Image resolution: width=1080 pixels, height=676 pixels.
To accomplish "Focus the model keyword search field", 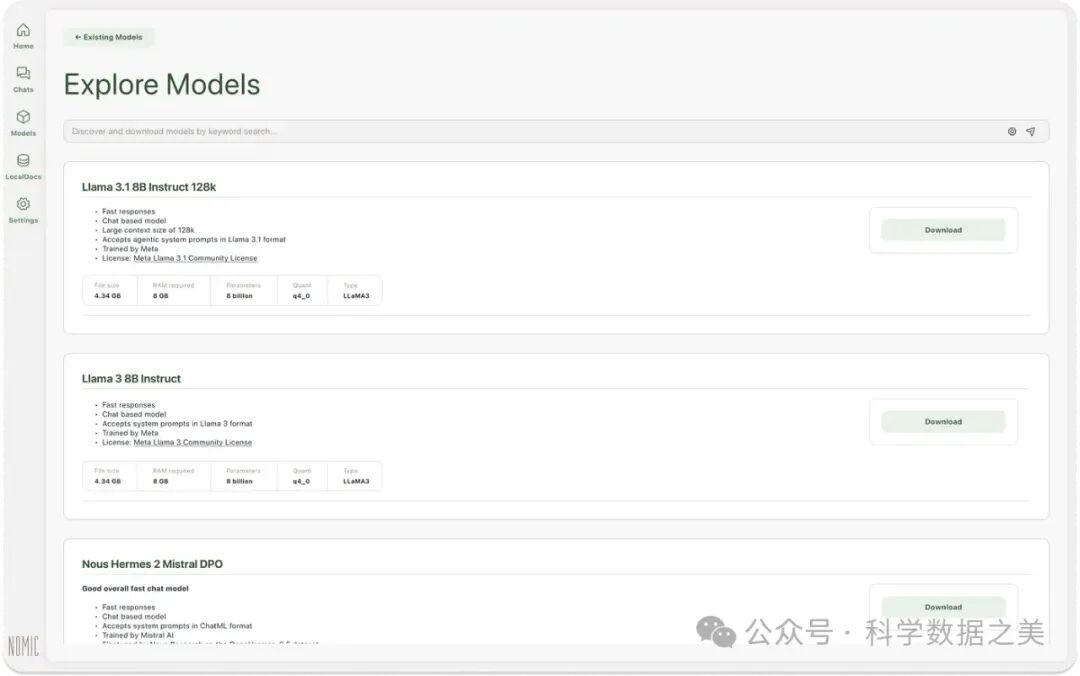I will [x=530, y=131].
